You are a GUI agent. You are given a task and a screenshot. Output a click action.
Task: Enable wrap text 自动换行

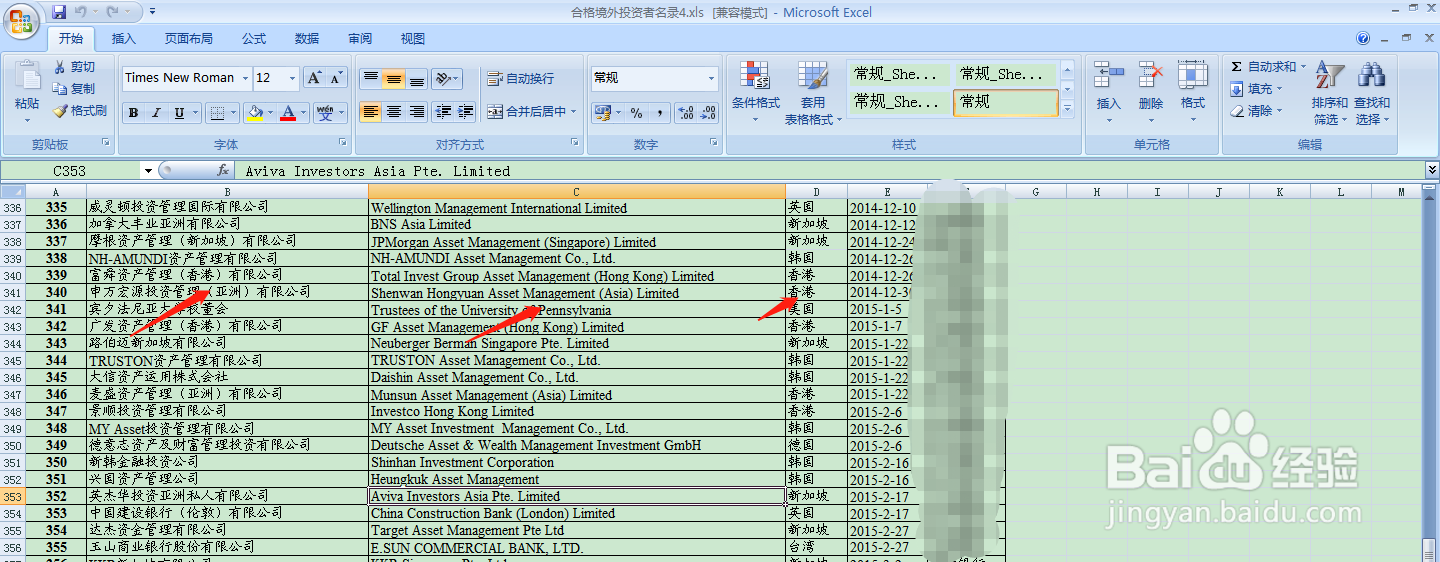pos(520,78)
